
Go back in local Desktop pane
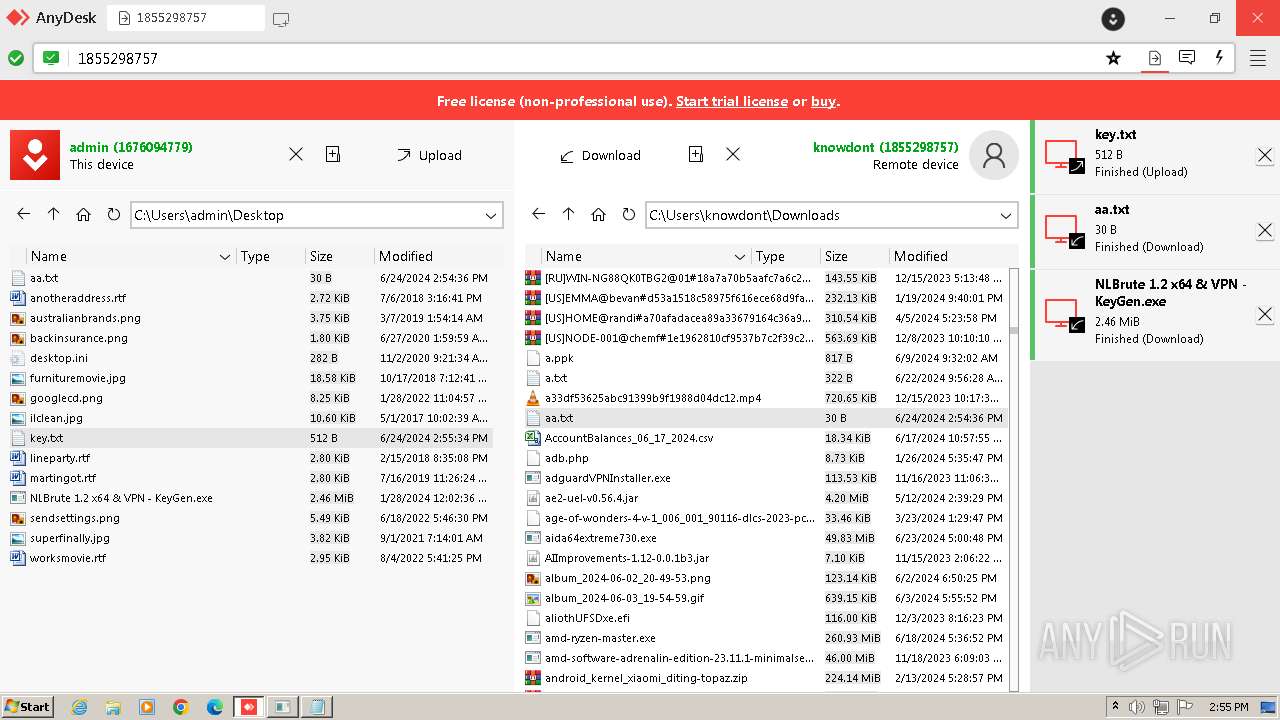point(24,214)
